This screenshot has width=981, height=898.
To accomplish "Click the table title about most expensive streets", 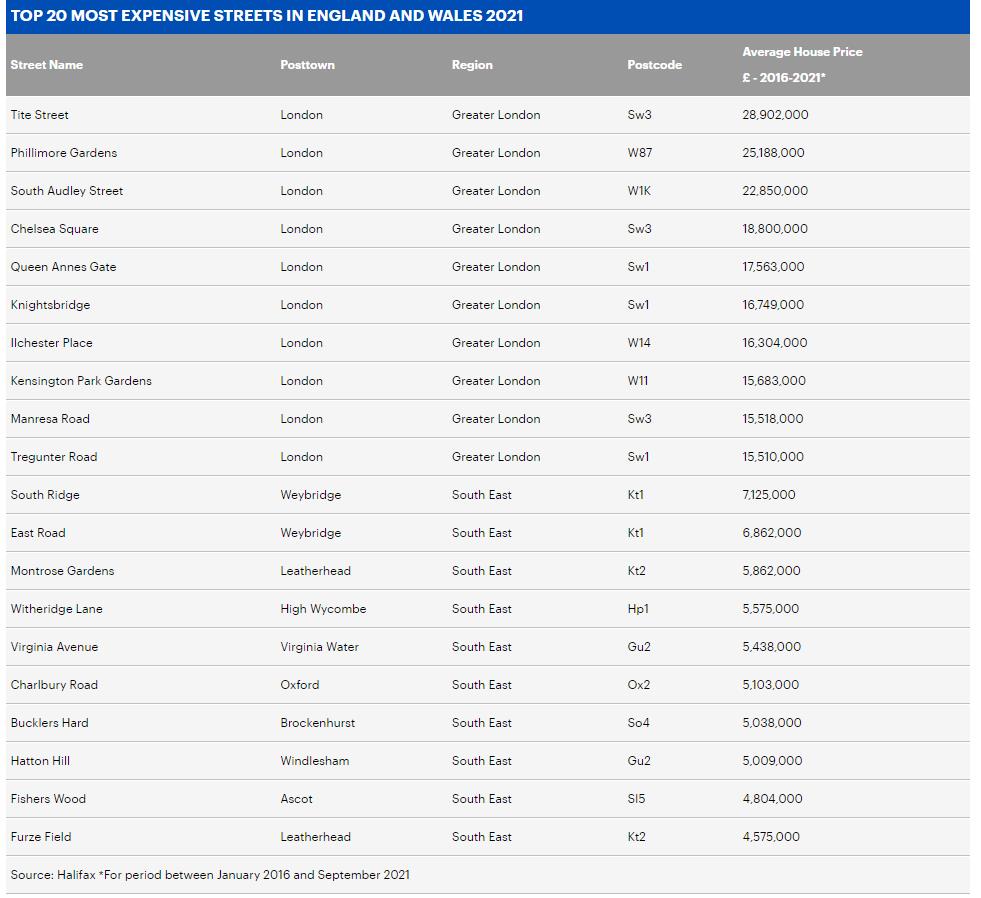I will point(267,16).
